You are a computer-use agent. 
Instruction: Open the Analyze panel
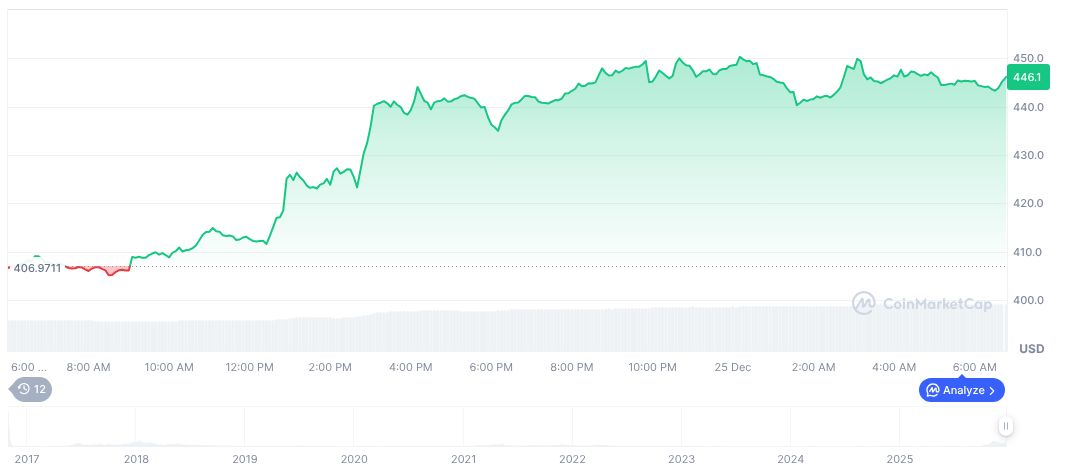[961, 390]
